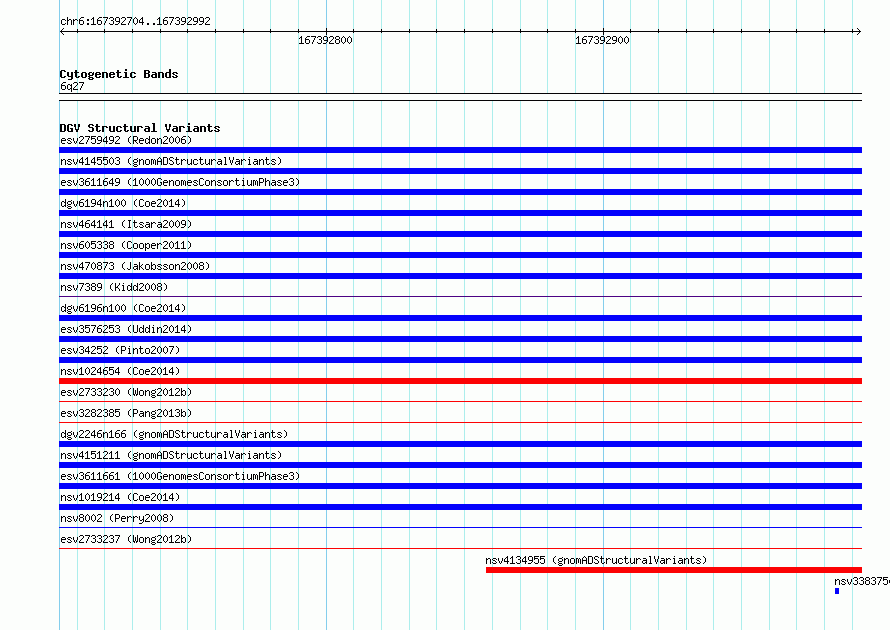
Task: Open esv3611649 (1000GenomesConsortiumPhase3) label
Action: click(180, 182)
